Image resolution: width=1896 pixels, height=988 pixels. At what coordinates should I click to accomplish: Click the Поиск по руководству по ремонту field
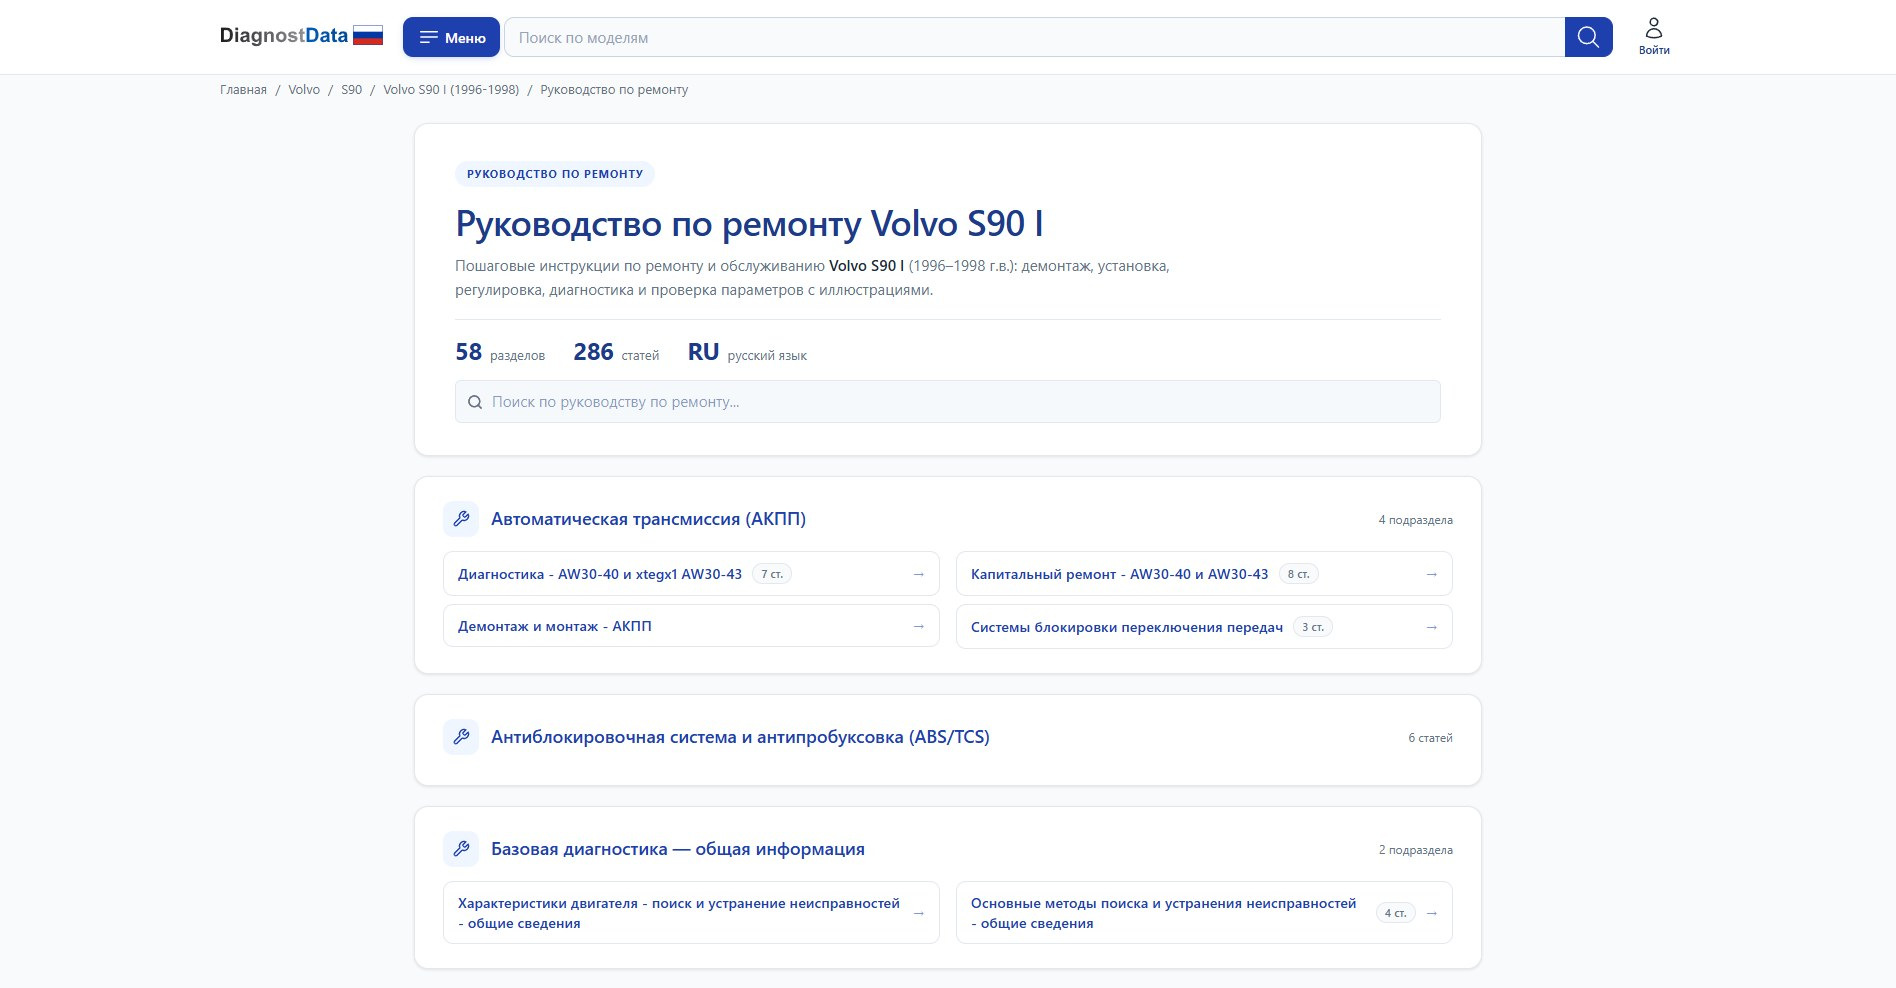947,402
